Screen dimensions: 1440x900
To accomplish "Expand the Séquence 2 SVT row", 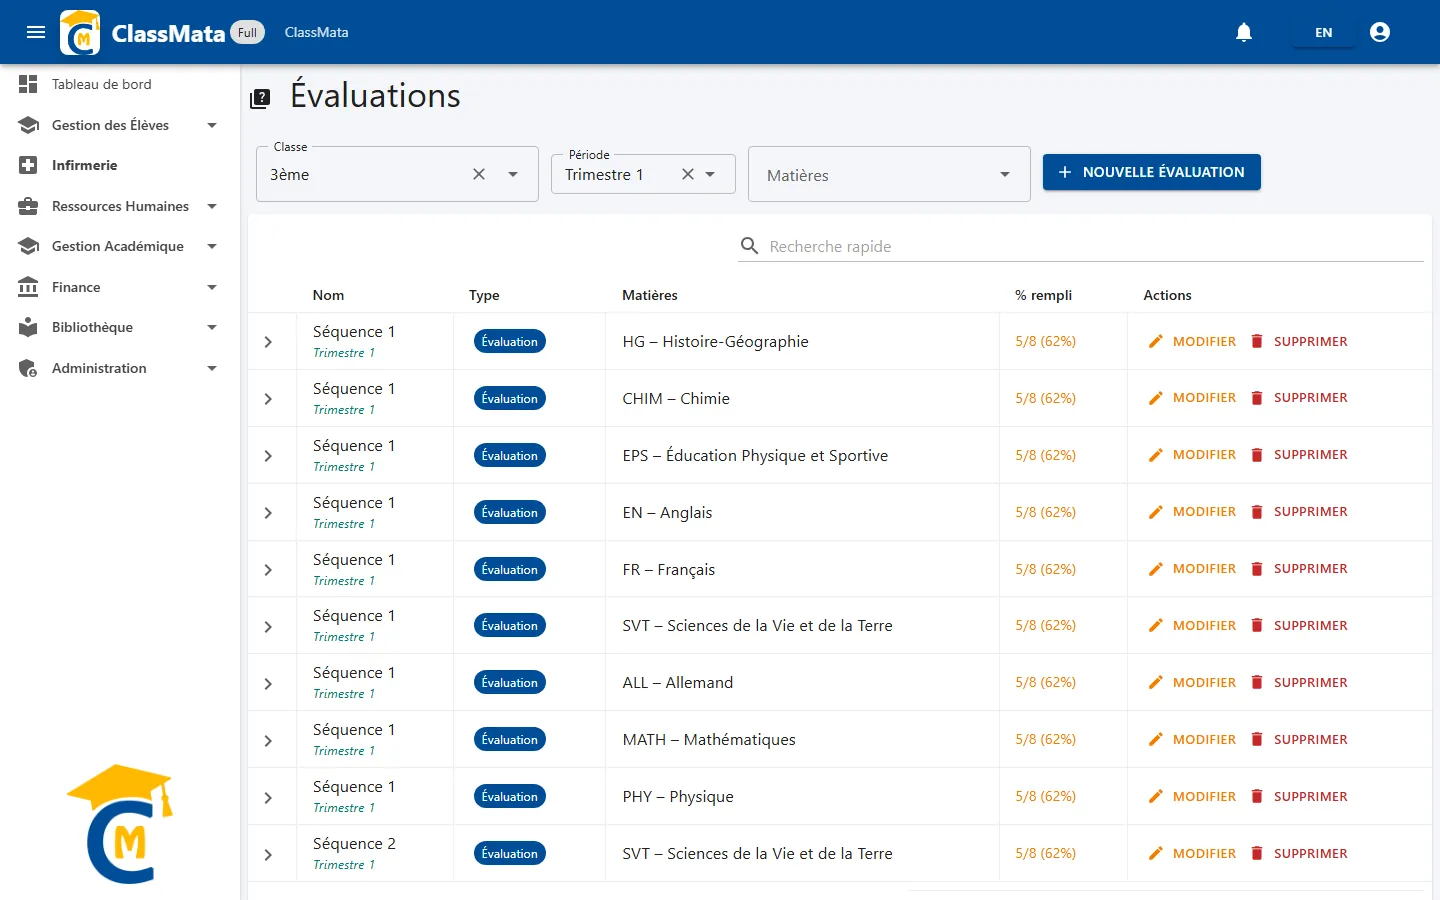I will pos(268,855).
